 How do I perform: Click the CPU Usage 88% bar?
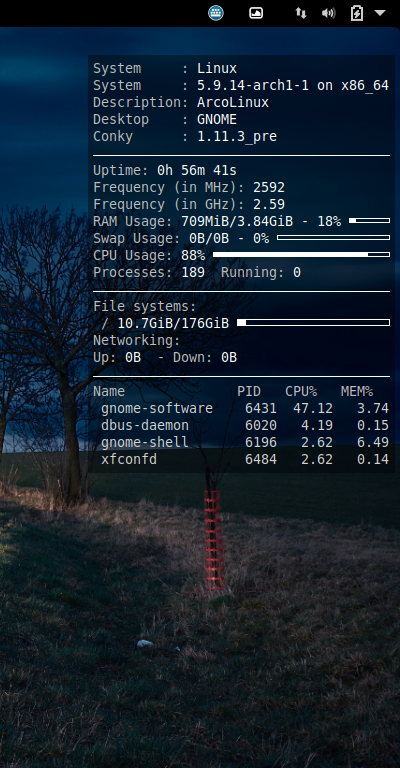tap(301, 255)
